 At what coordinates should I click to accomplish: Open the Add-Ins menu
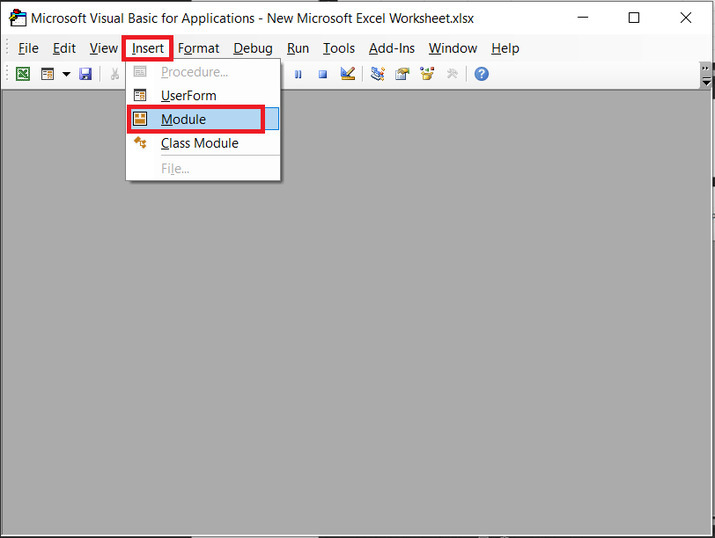[x=392, y=48]
